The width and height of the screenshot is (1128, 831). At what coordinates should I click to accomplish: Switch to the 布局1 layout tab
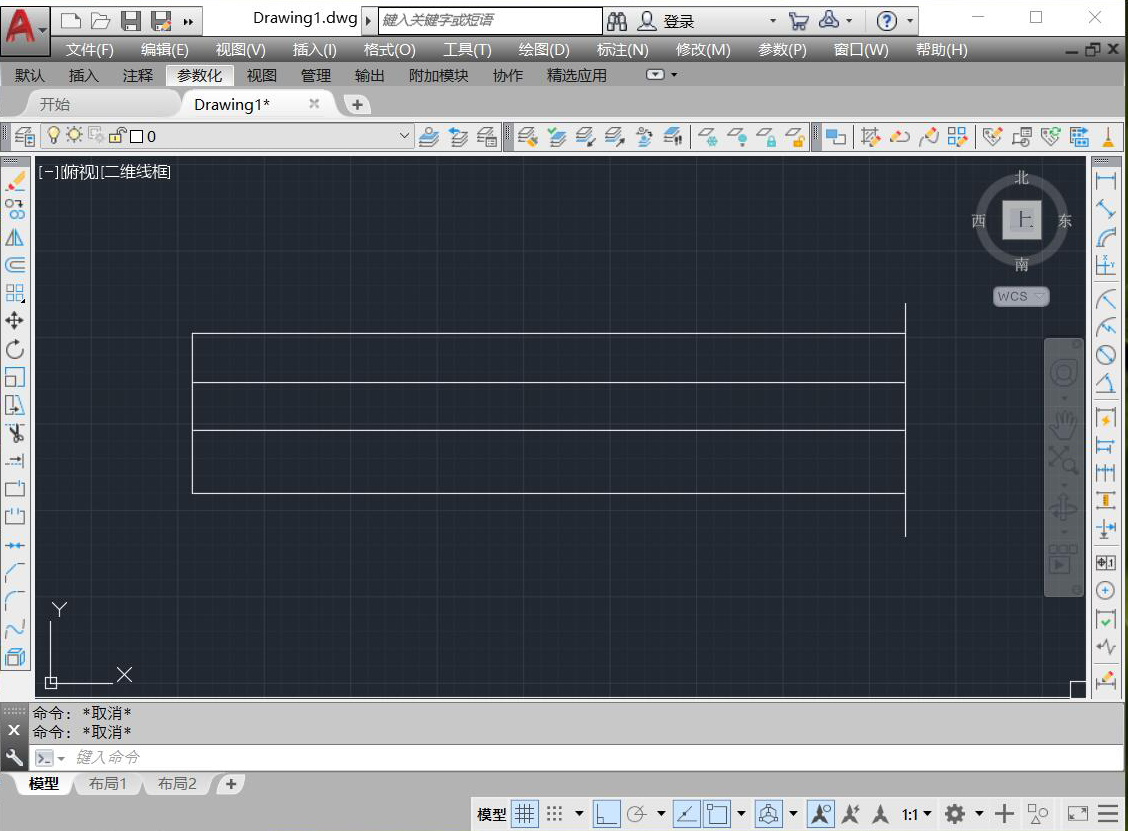(108, 784)
